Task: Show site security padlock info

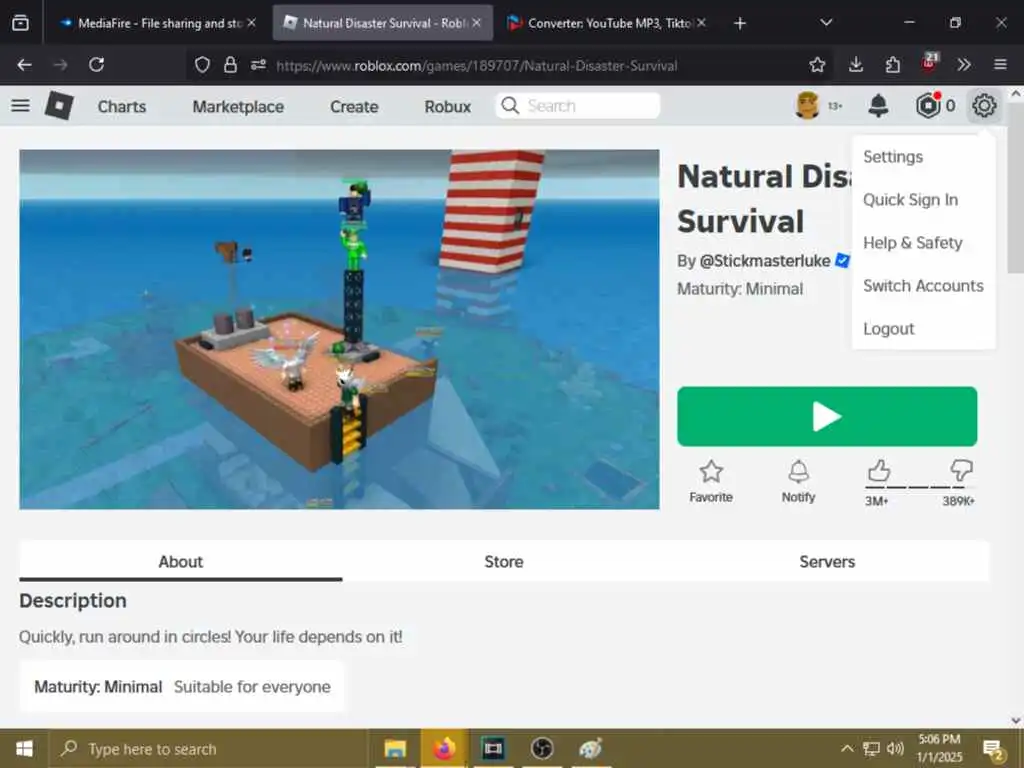Action: tap(230, 65)
